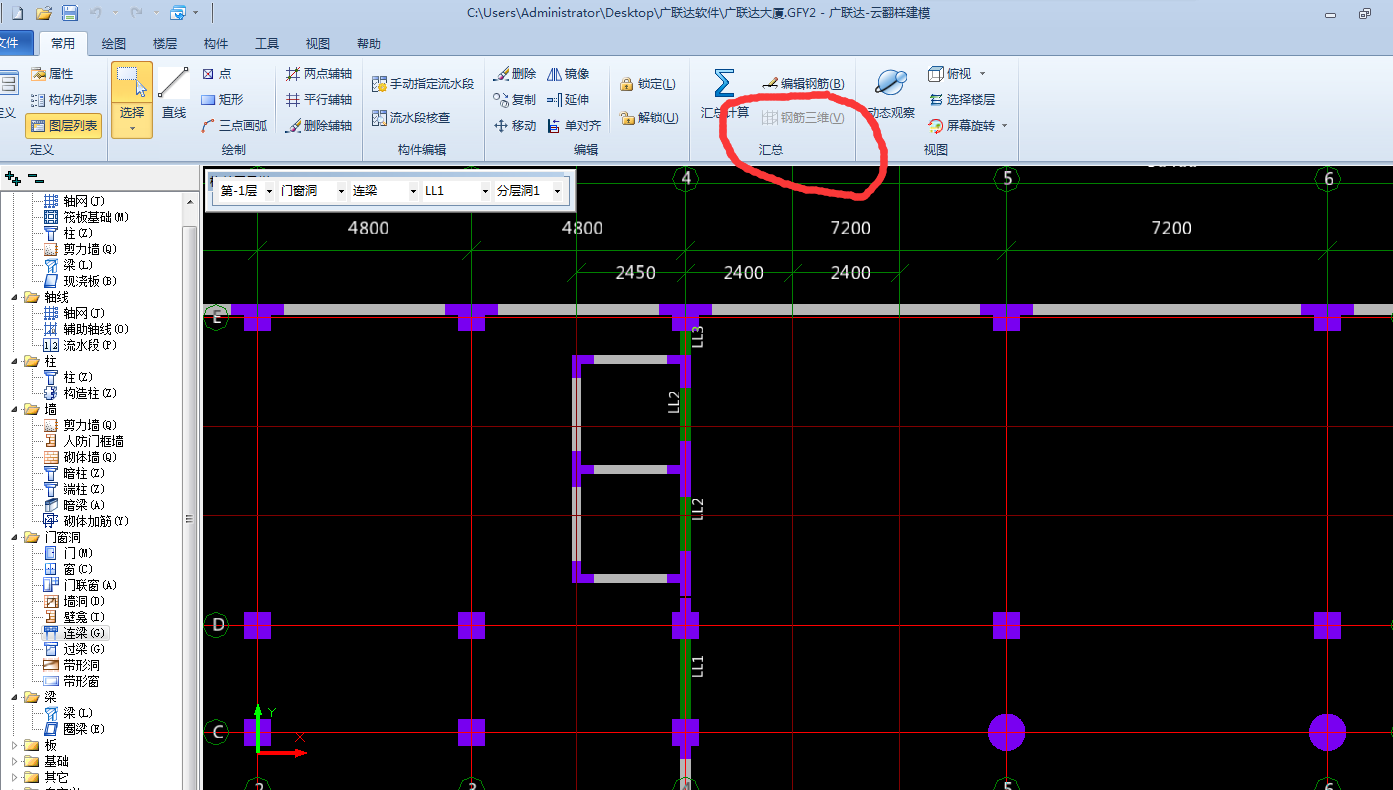Click the 镜像 mirror tool

pos(568,74)
